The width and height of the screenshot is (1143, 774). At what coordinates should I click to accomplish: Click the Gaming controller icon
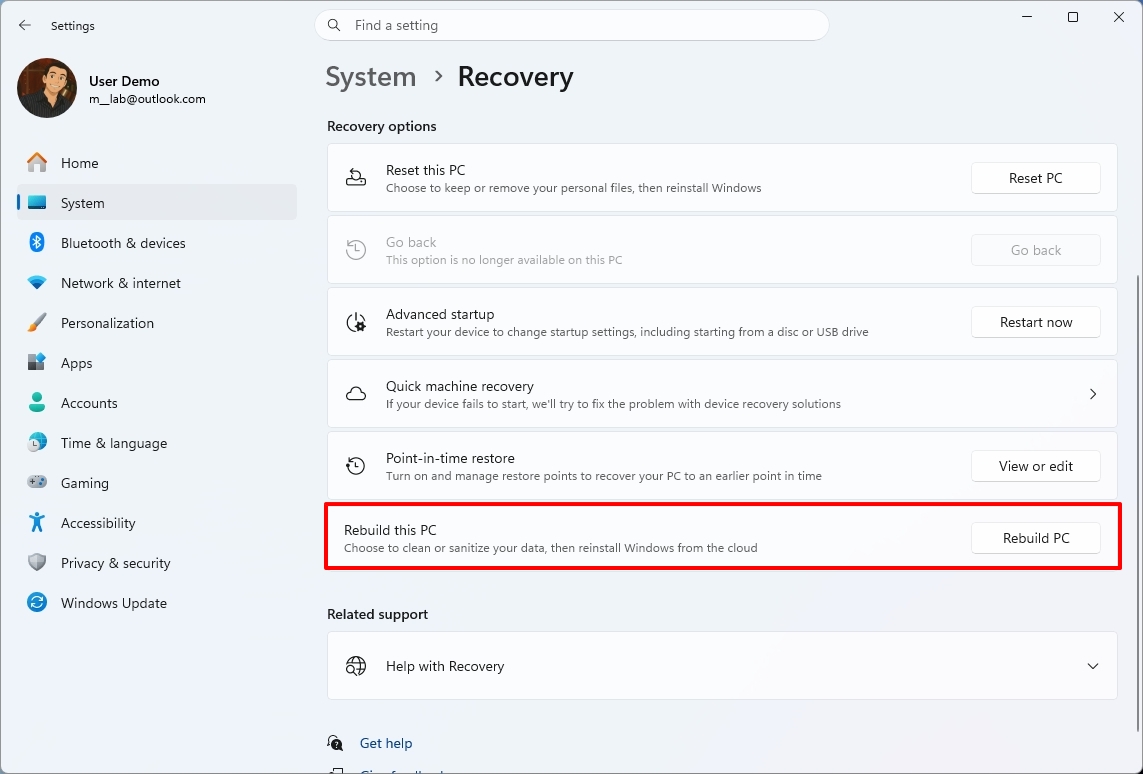(x=37, y=482)
